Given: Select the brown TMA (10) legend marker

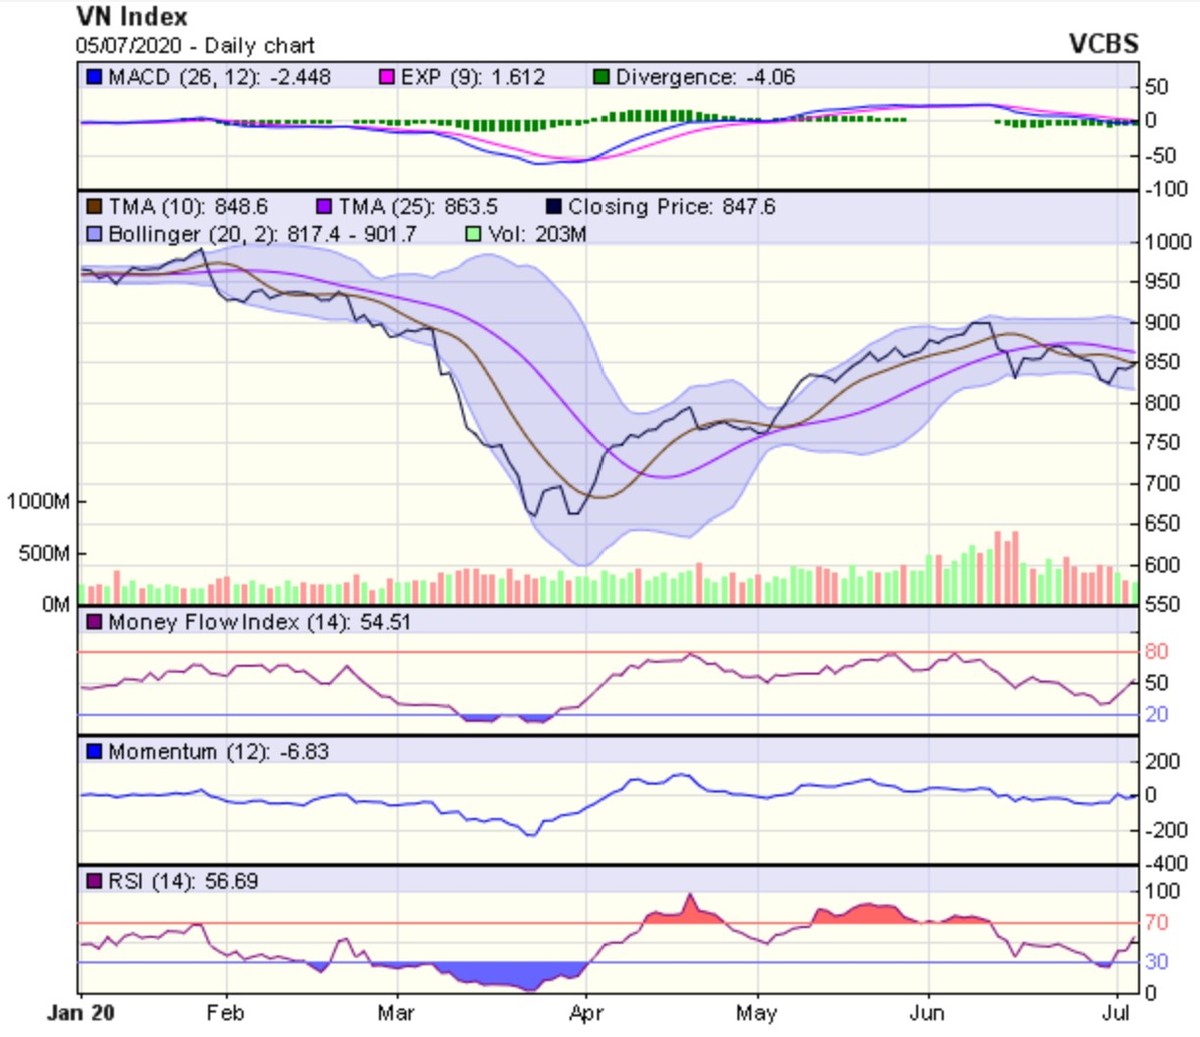Looking at the screenshot, I should tap(95, 207).
